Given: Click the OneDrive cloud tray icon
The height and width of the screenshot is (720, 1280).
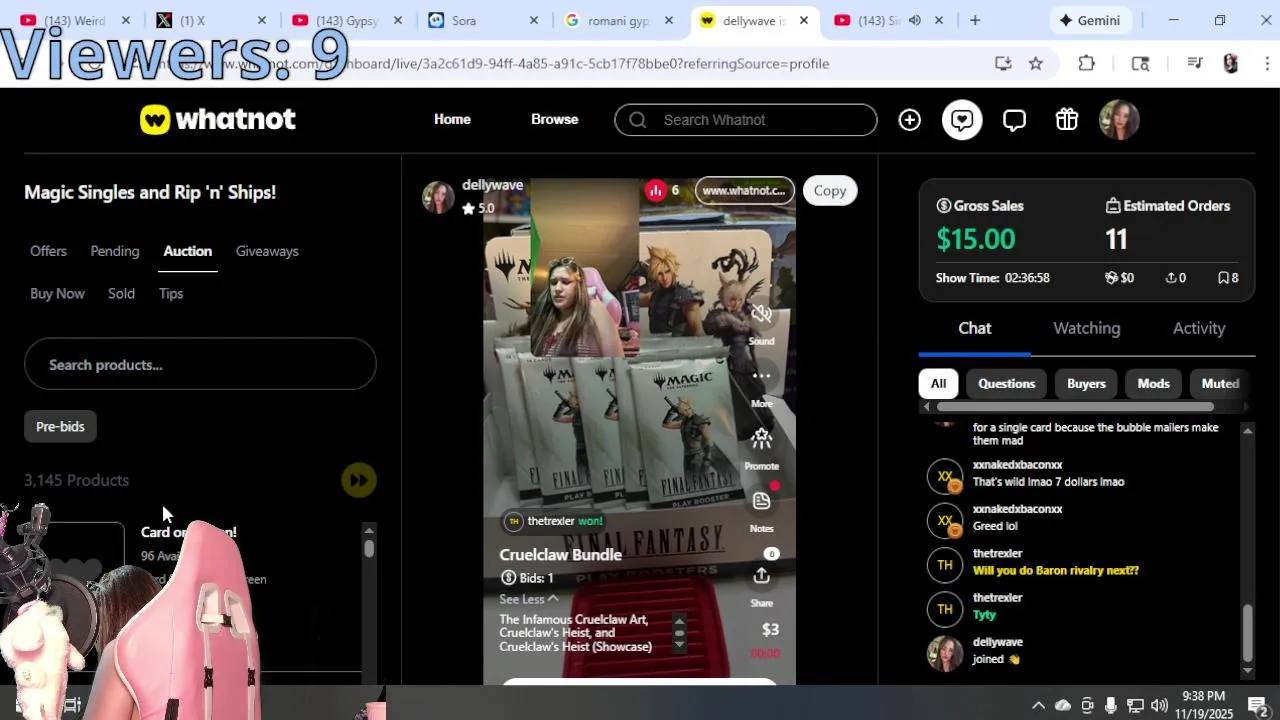Looking at the screenshot, I should (1063, 705).
